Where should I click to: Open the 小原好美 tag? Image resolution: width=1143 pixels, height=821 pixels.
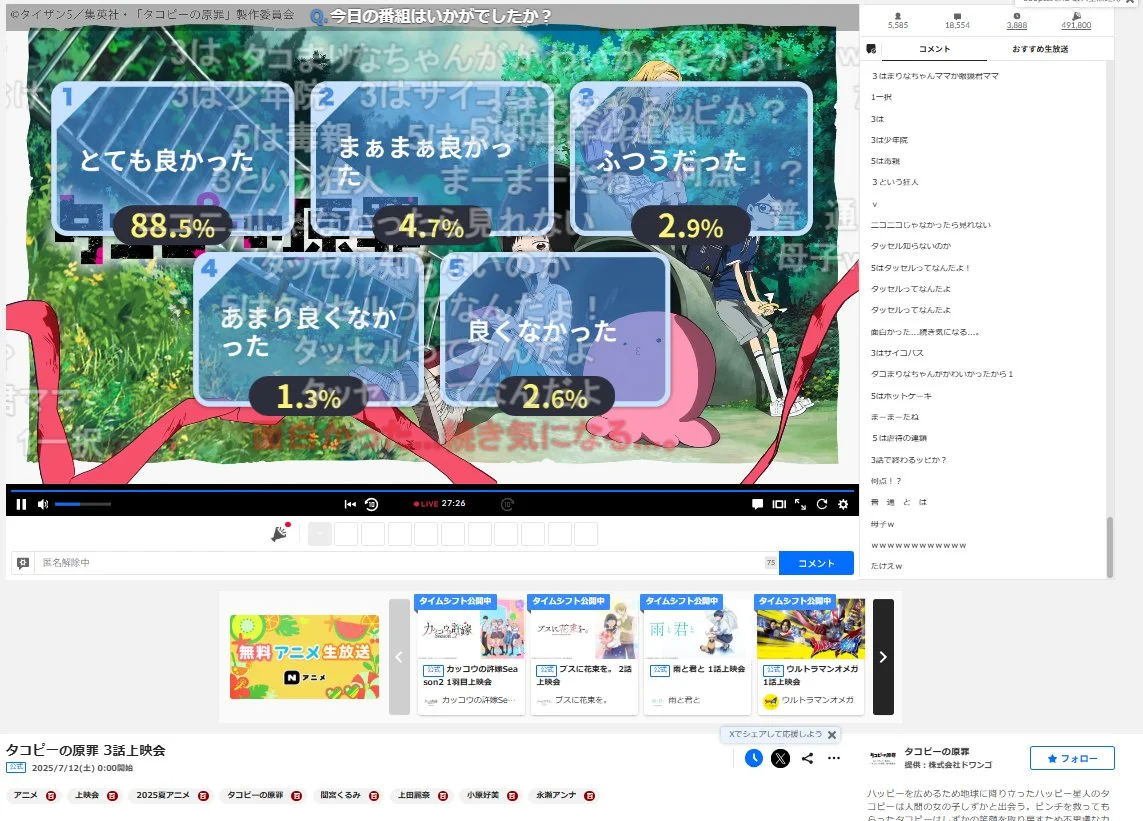(x=483, y=795)
